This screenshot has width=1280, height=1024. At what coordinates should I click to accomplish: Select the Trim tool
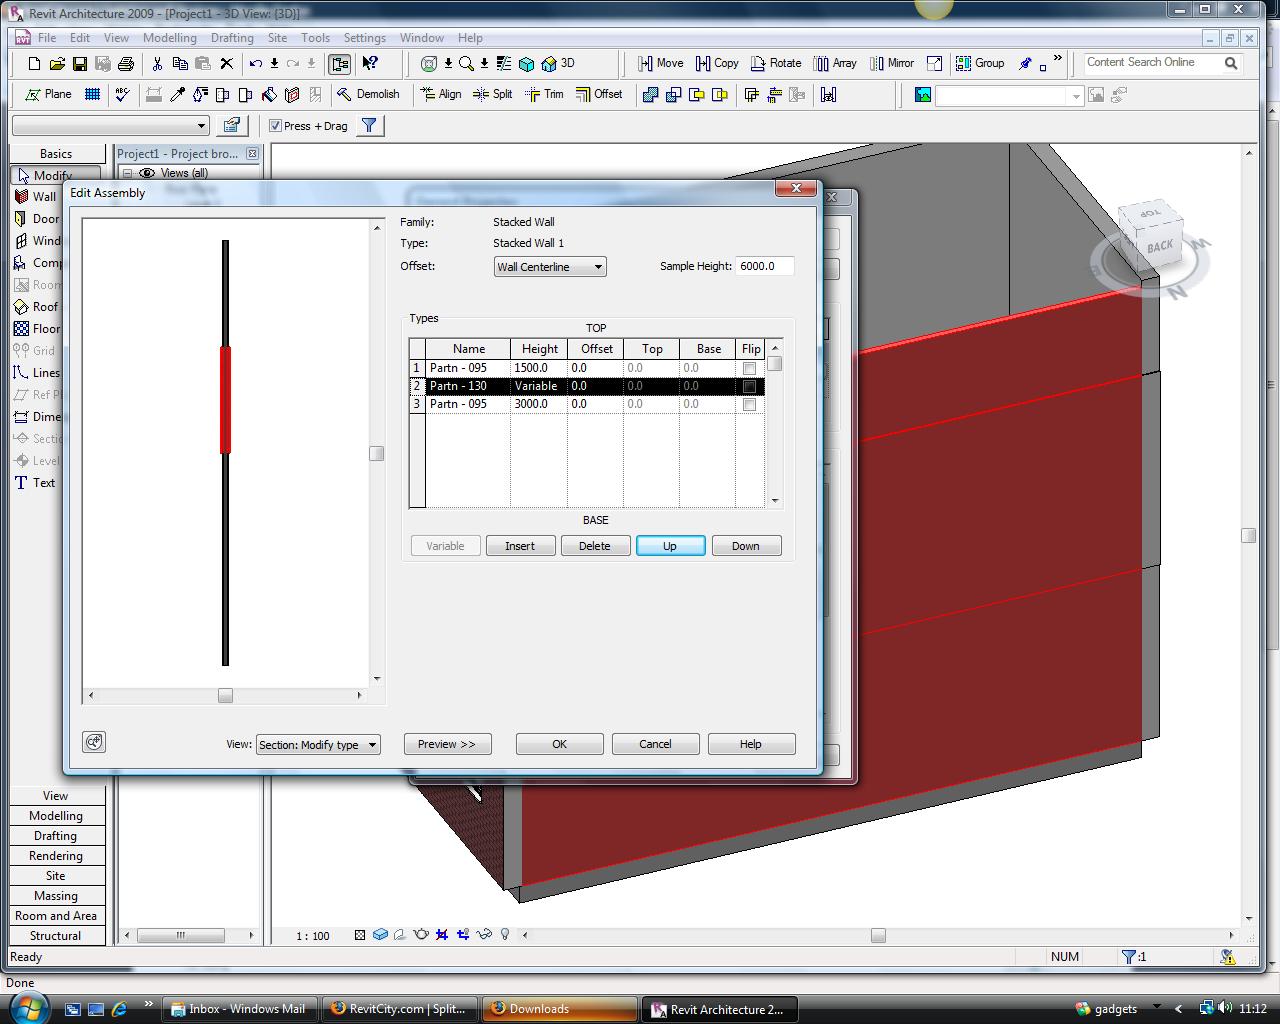click(x=544, y=94)
